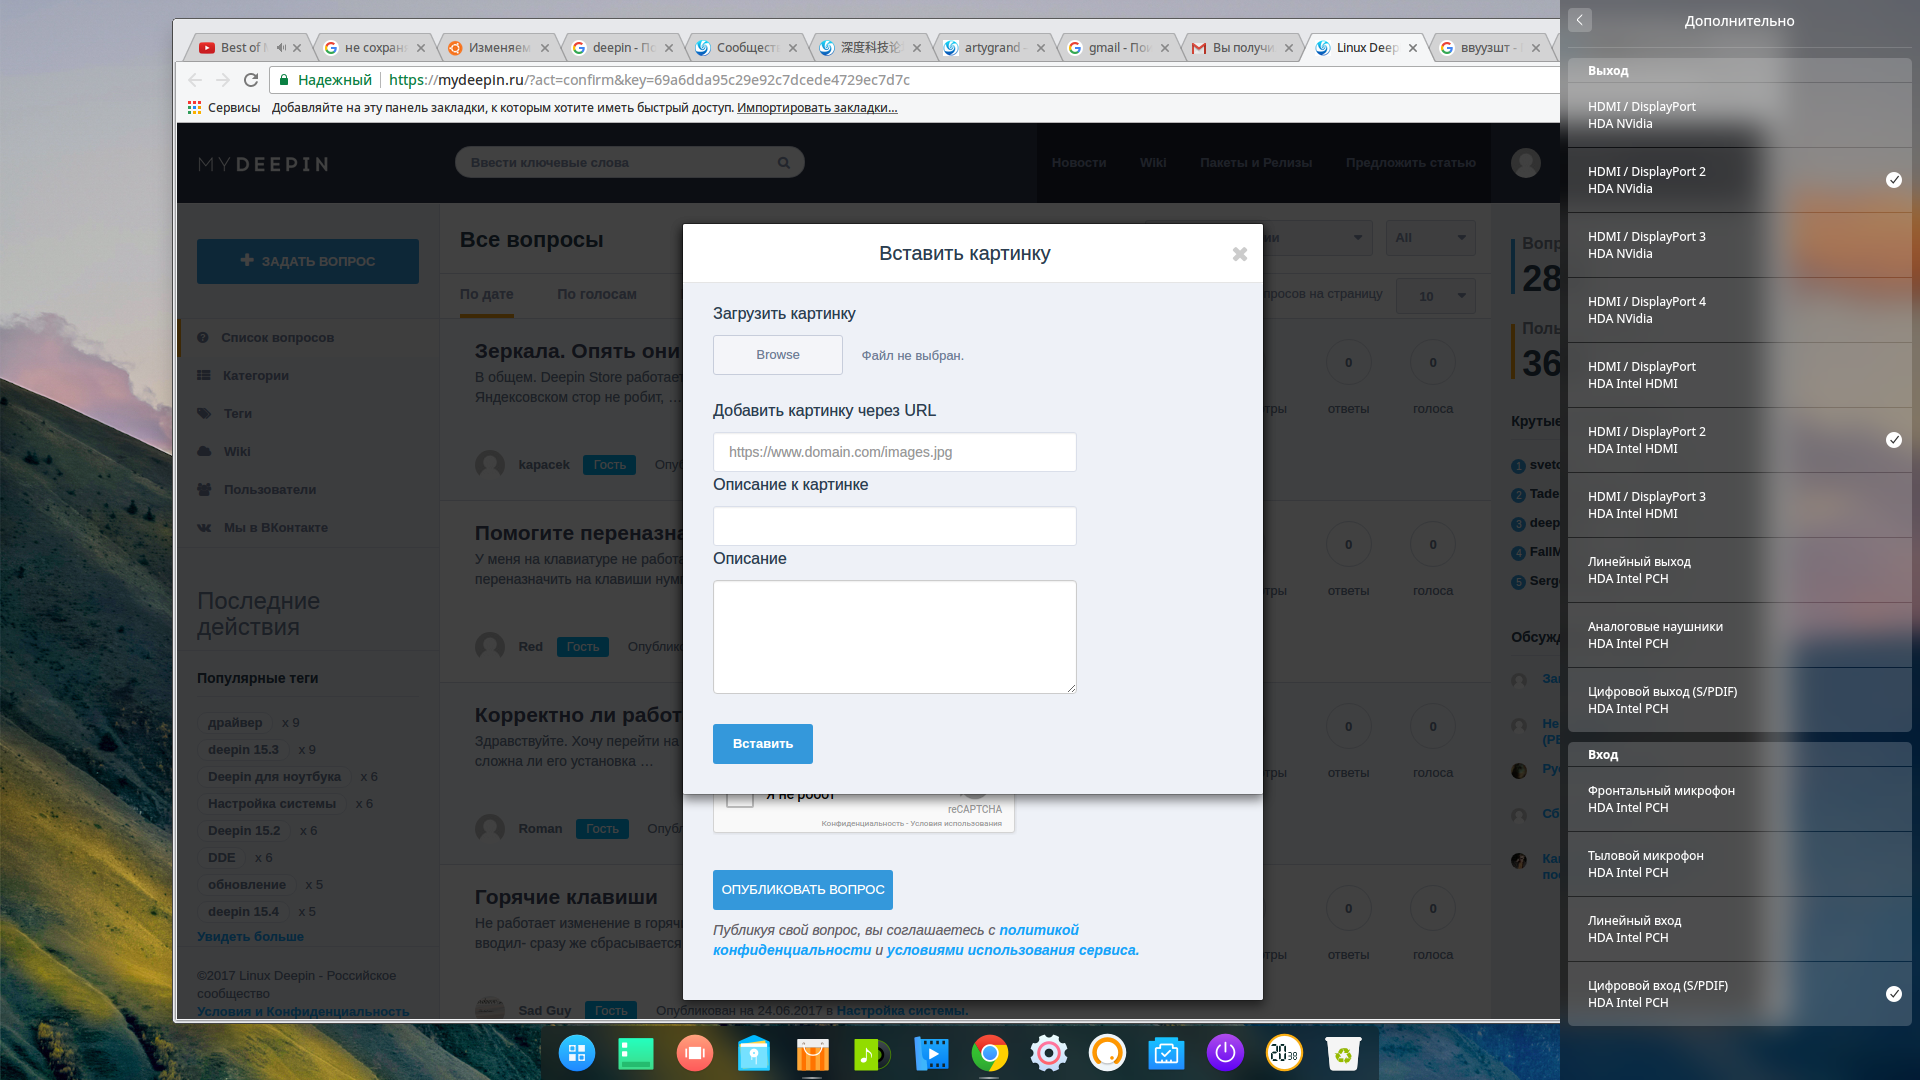Select the По голосам tab in questions
1920x1080 pixels.
point(597,294)
